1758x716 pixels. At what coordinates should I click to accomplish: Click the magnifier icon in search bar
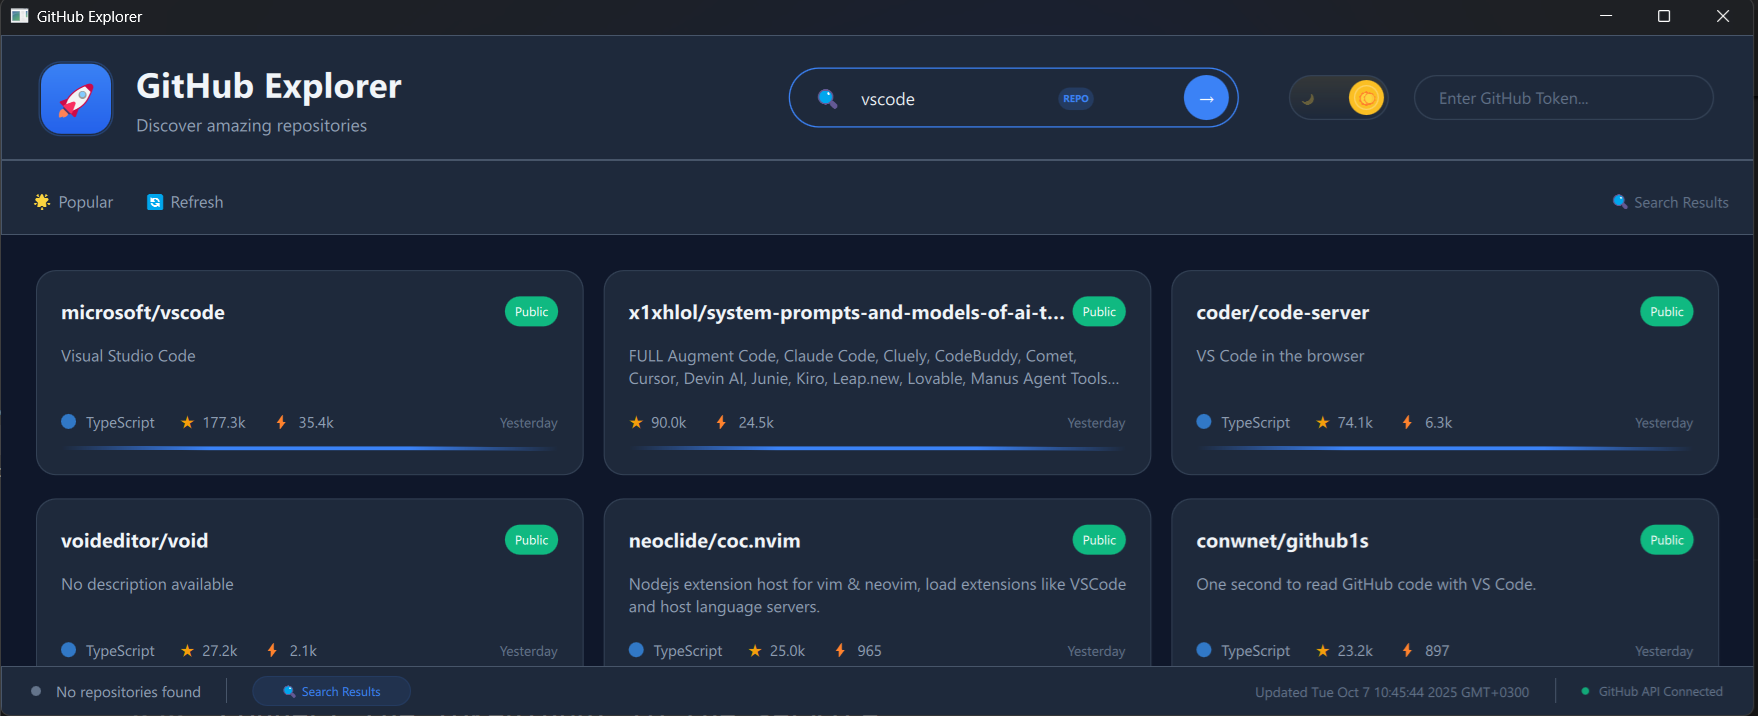(827, 98)
